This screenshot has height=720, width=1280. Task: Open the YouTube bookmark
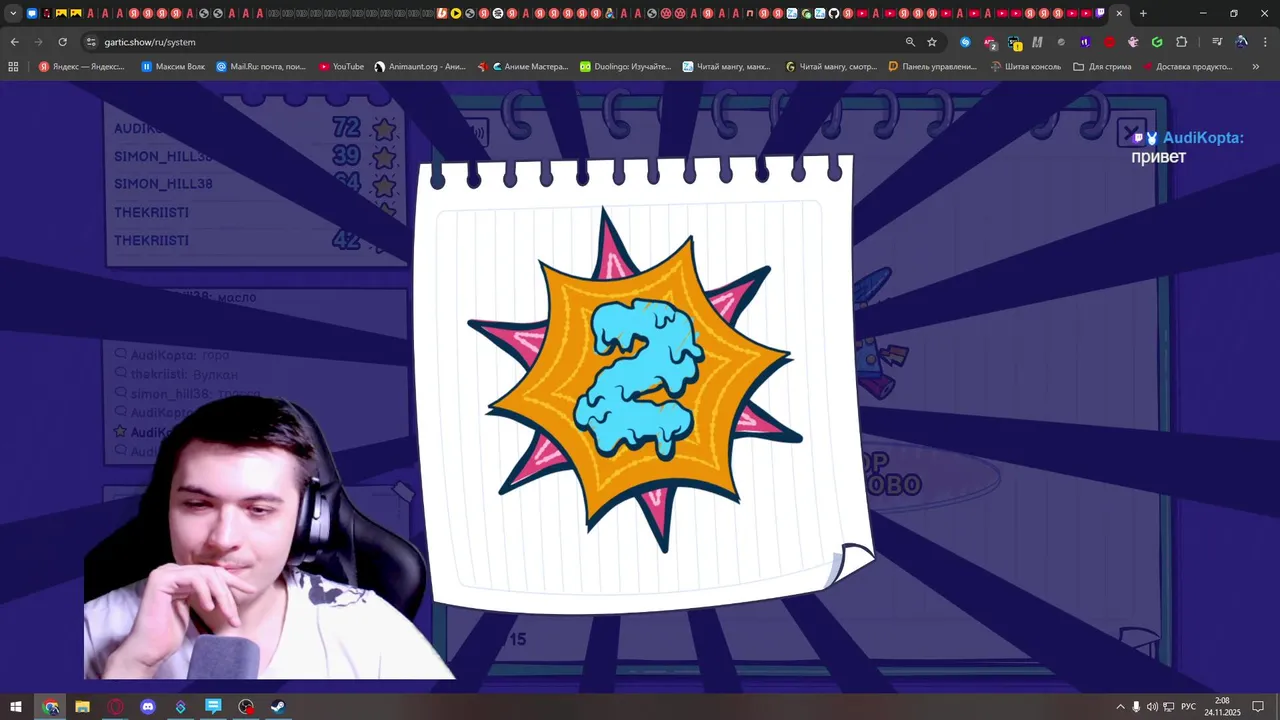pos(341,67)
